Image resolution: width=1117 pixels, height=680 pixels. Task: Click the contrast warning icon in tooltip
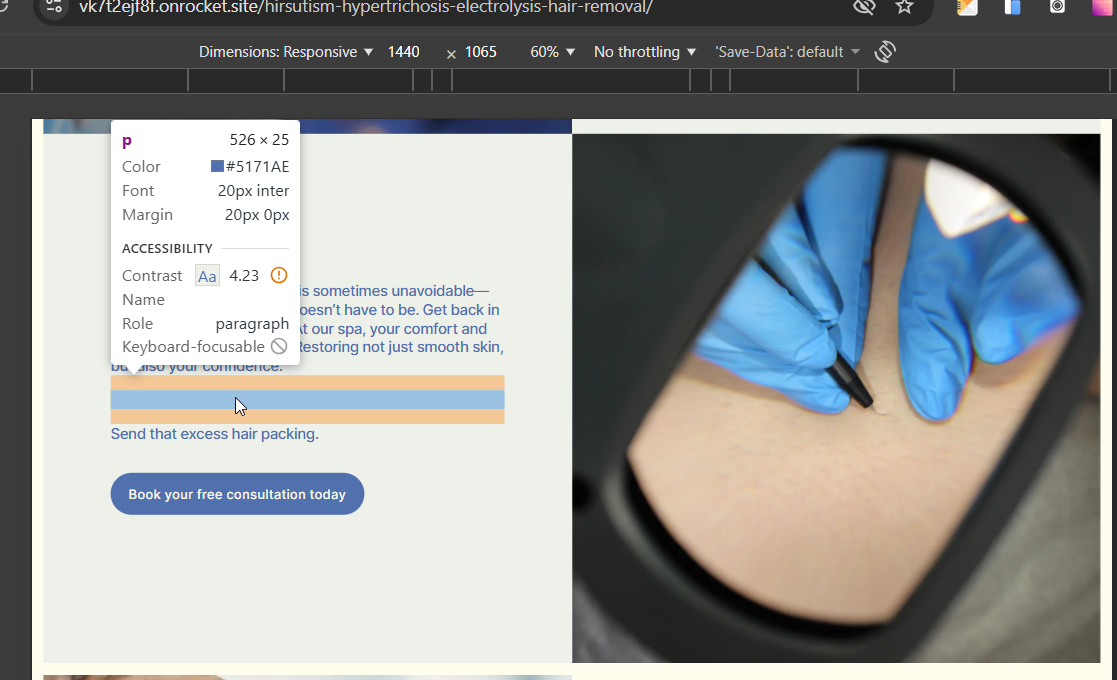coord(279,275)
